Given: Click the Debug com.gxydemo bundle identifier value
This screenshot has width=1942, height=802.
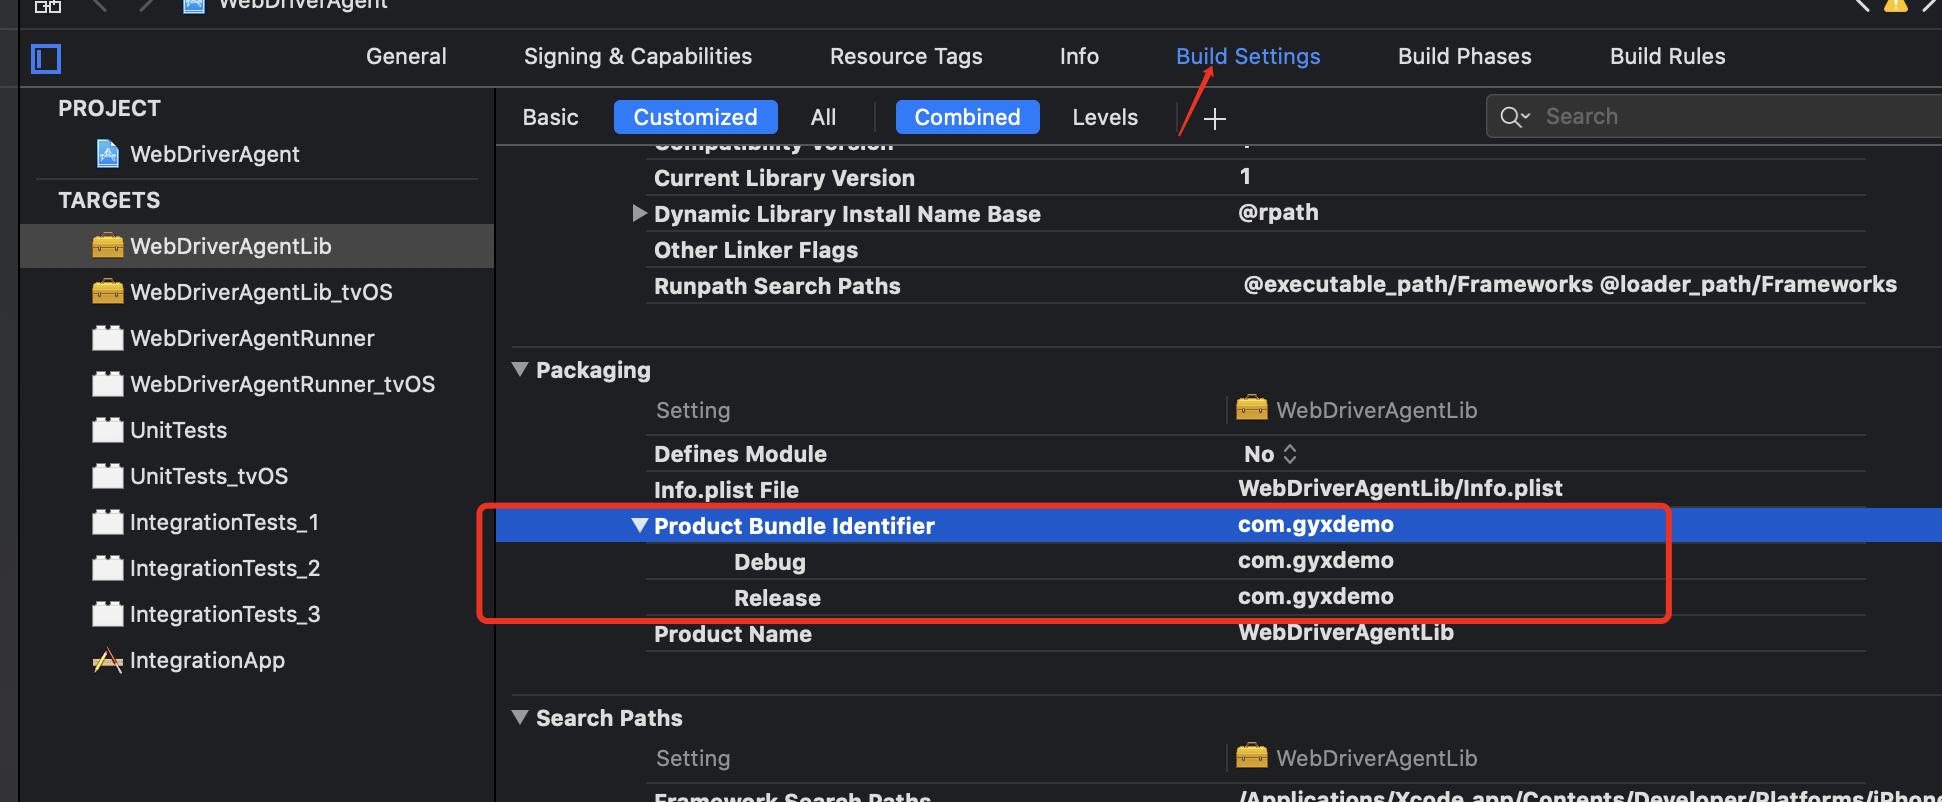Looking at the screenshot, I should pyautogui.click(x=1315, y=561).
